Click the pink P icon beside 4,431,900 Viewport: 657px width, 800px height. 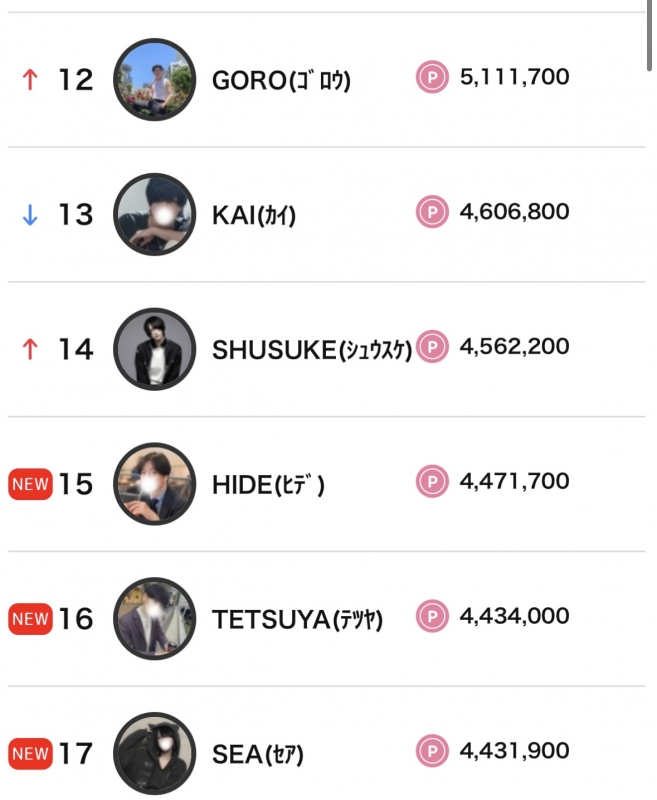432,752
